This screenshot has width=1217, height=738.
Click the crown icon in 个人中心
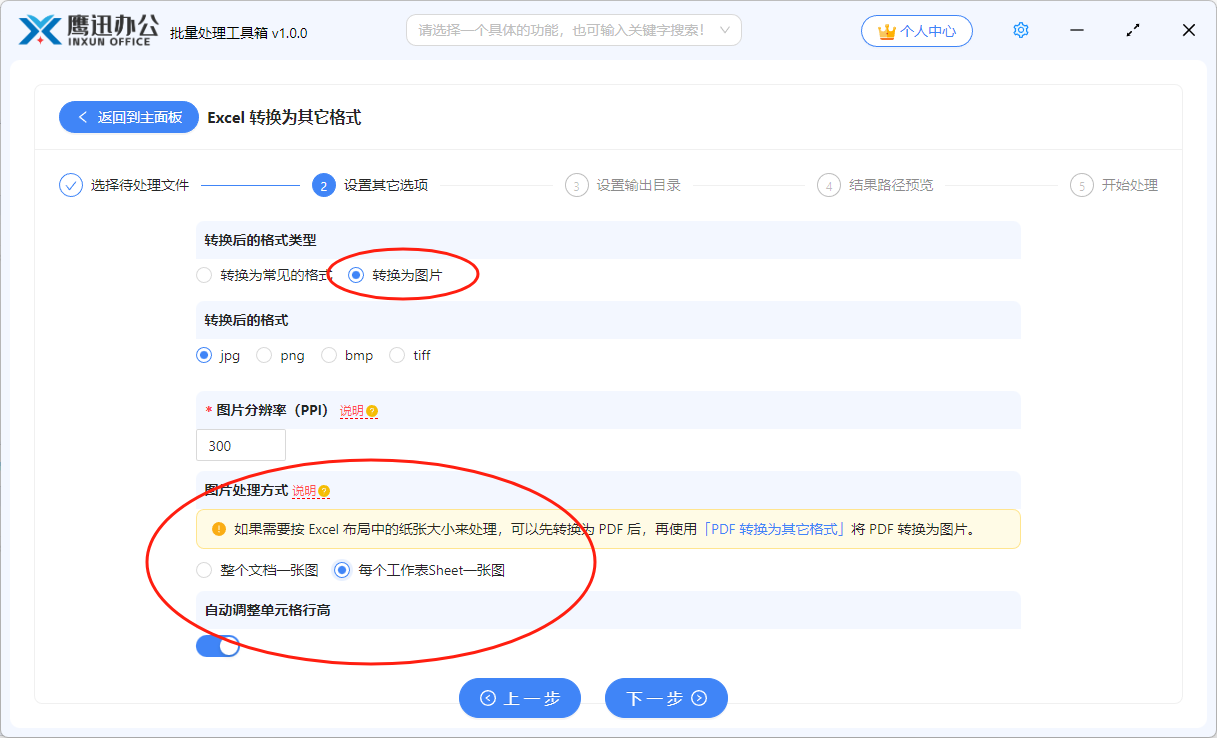(x=886, y=31)
